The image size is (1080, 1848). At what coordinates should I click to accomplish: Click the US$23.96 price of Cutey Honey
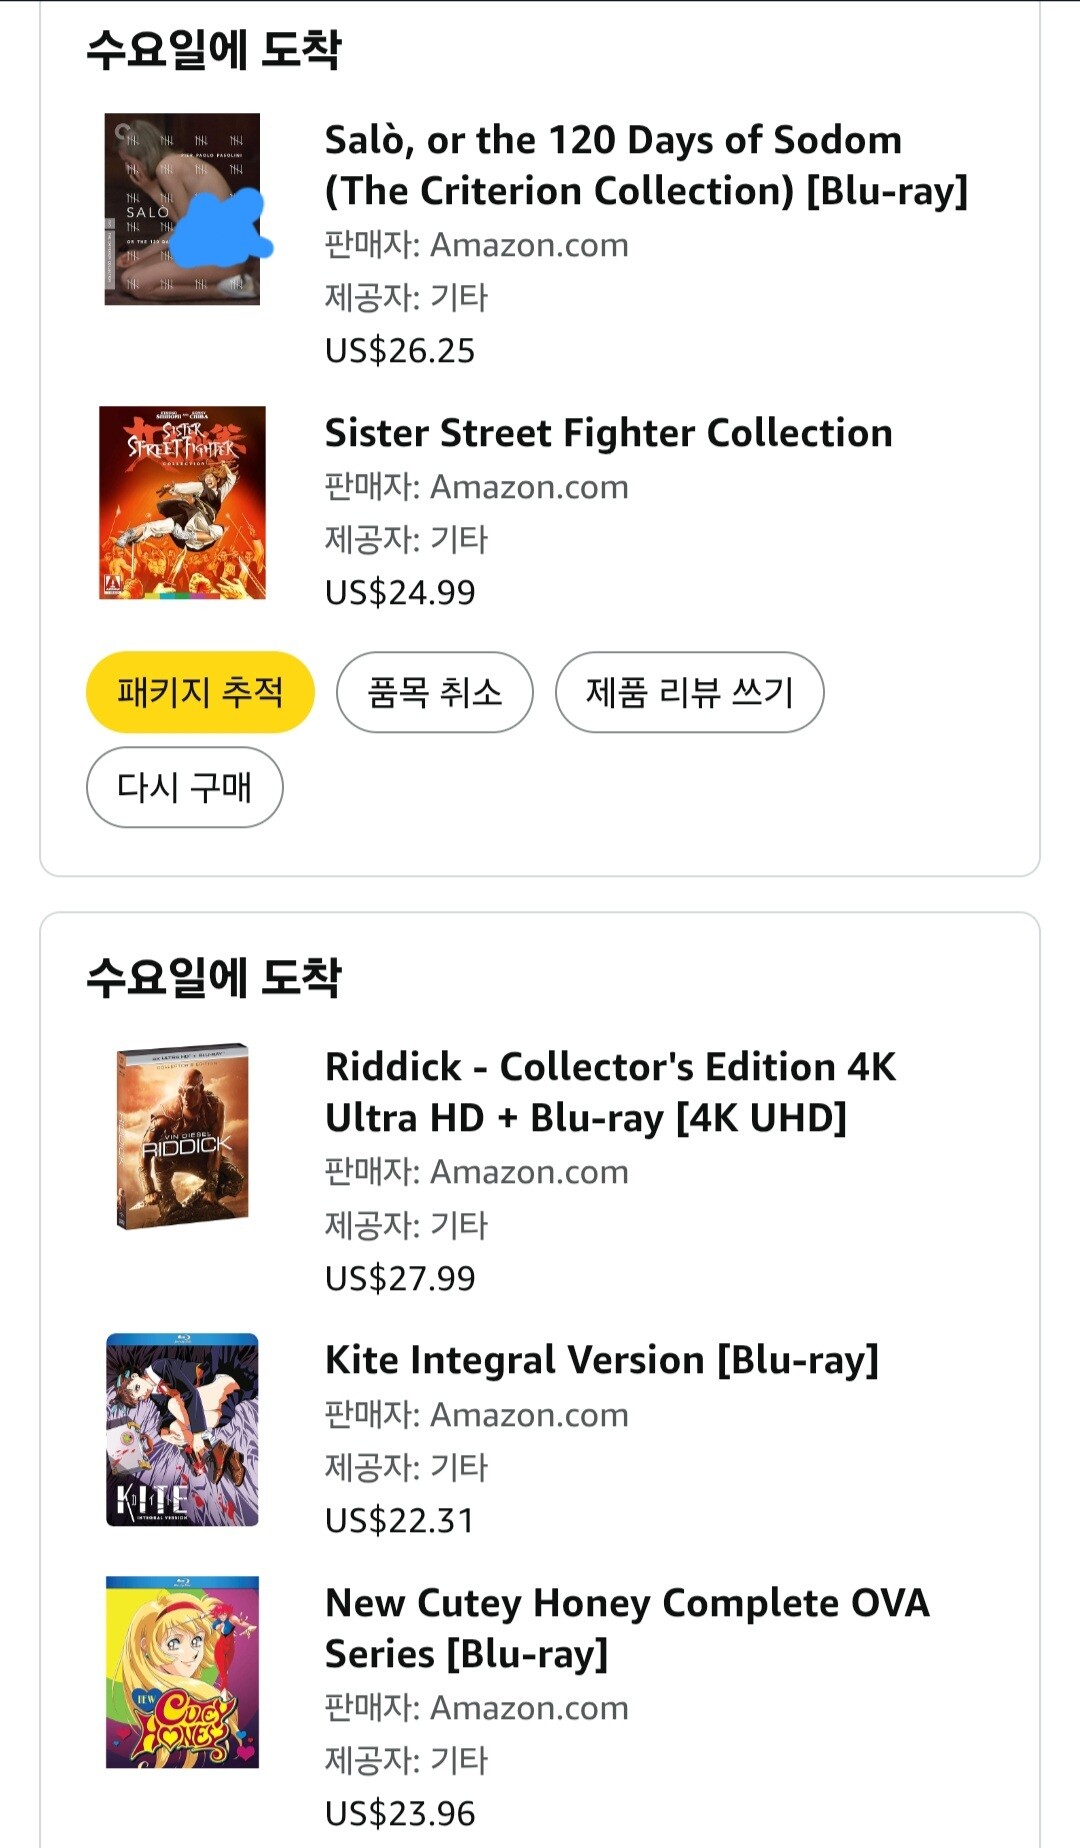pos(400,1813)
